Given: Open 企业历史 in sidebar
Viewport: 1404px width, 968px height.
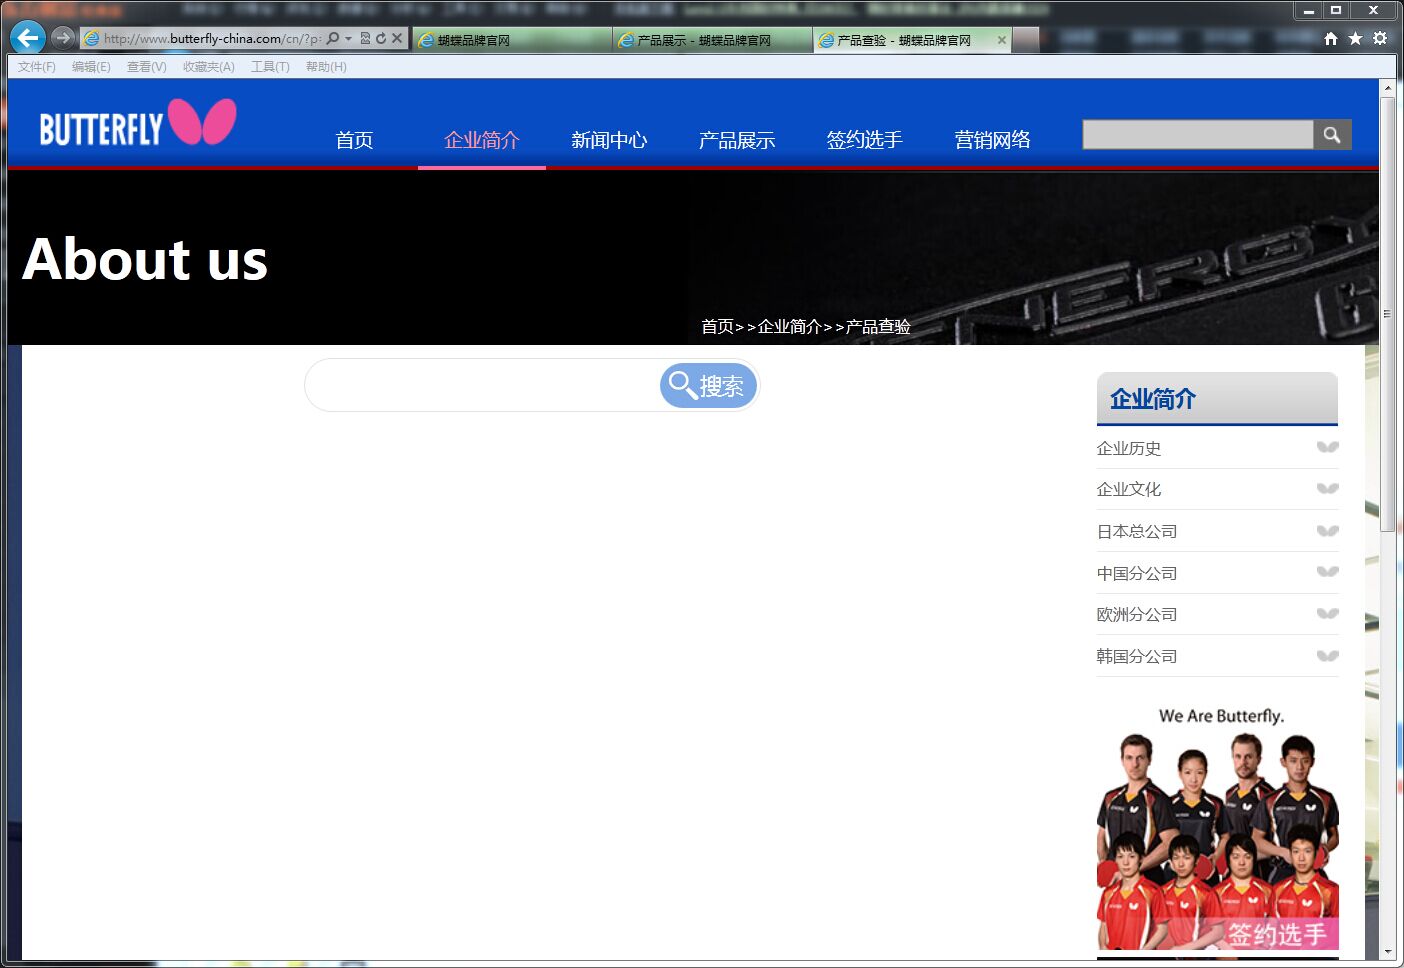Looking at the screenshot, I should (1129, 448).
